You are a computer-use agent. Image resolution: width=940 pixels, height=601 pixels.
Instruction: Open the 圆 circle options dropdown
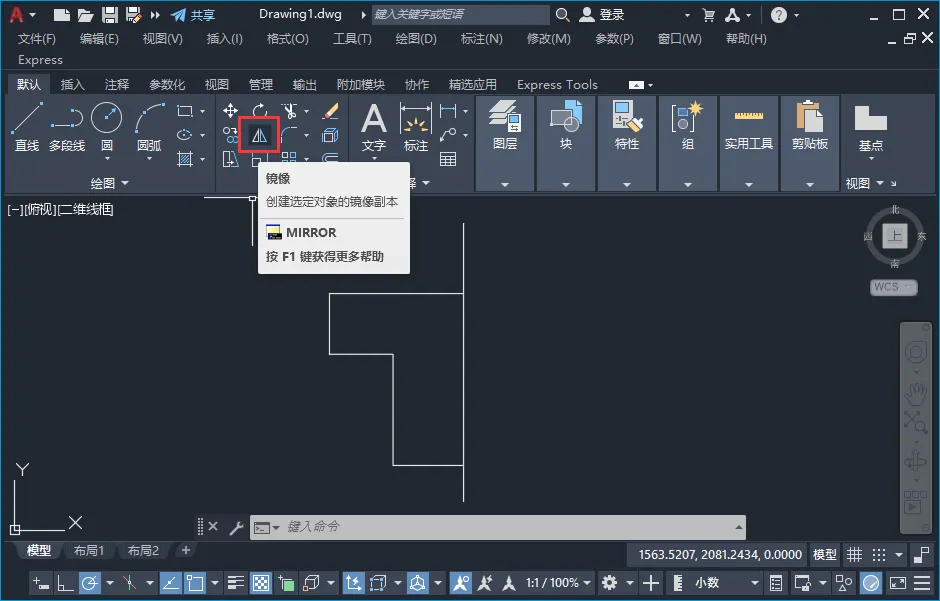coord(107,159)
